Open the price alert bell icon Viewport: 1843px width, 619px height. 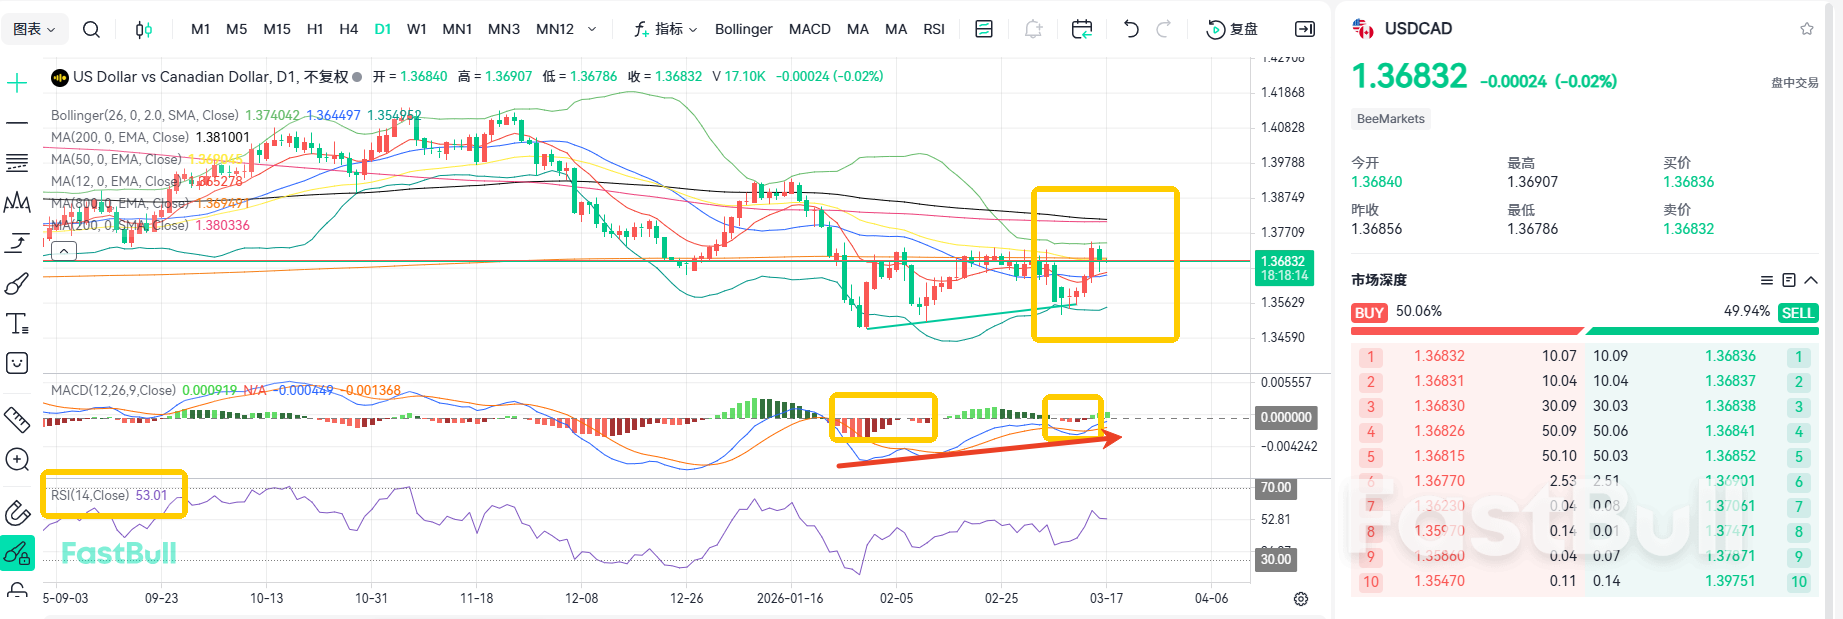(1033, 29)
